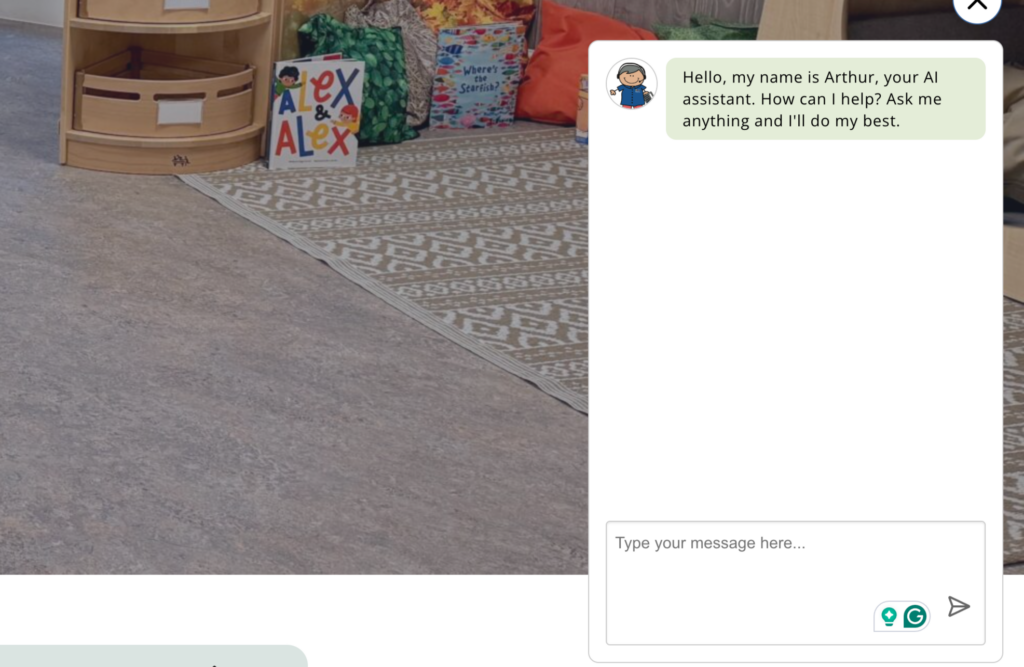The image size is (1024, 667).
Task: Click the Grammarly lightbulb suggestions icon
Action: coord(888,616)
